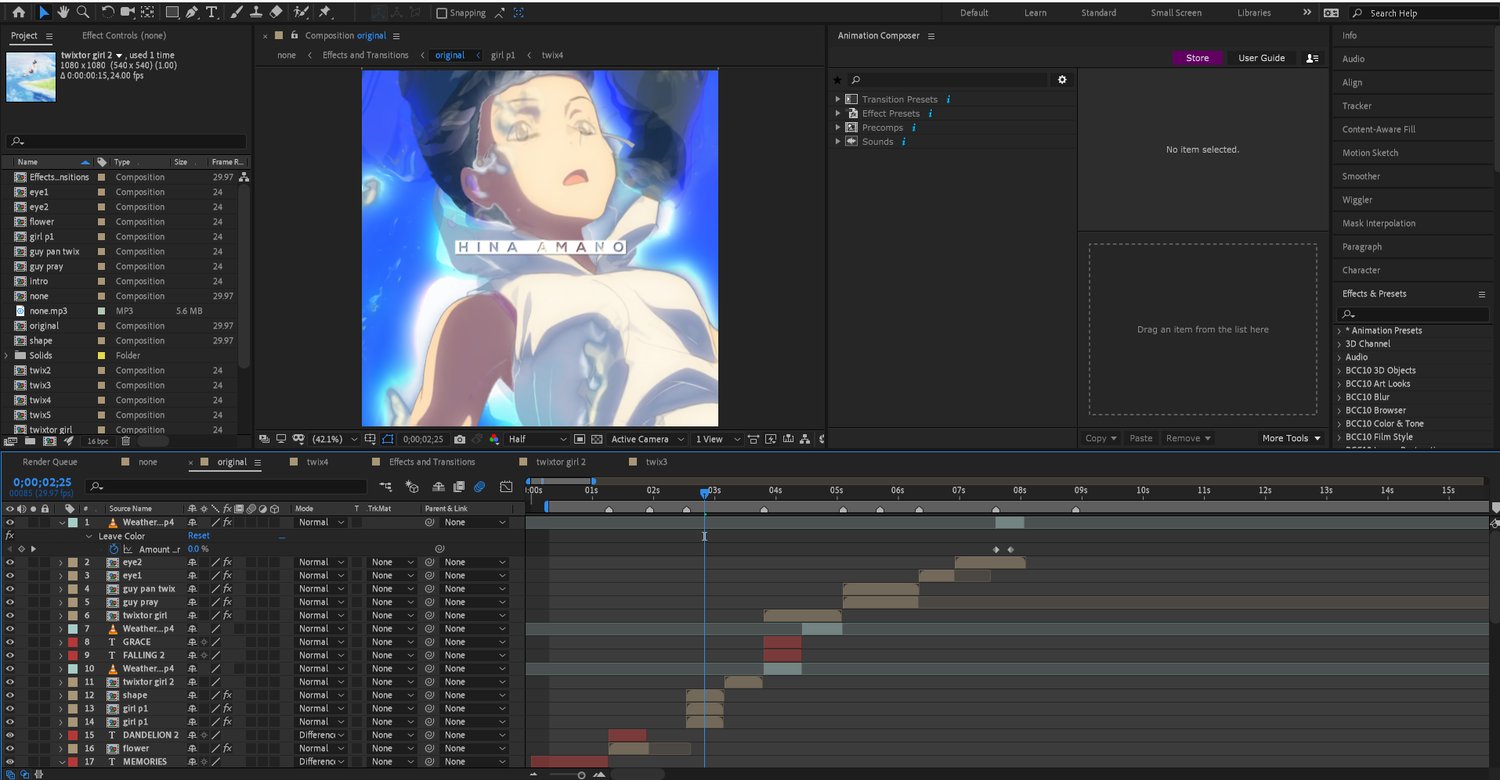Select the Unified Camera tool
The height and width of the screenshot is (780, 1500).
click(x=128, y=12)
